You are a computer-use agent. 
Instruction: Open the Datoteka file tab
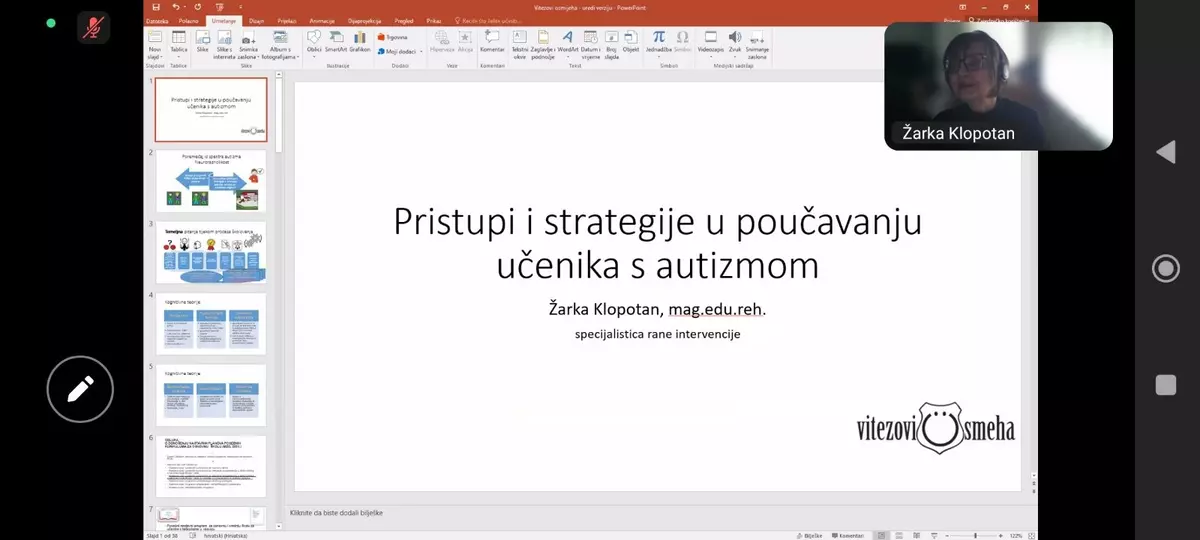(157, 20)
